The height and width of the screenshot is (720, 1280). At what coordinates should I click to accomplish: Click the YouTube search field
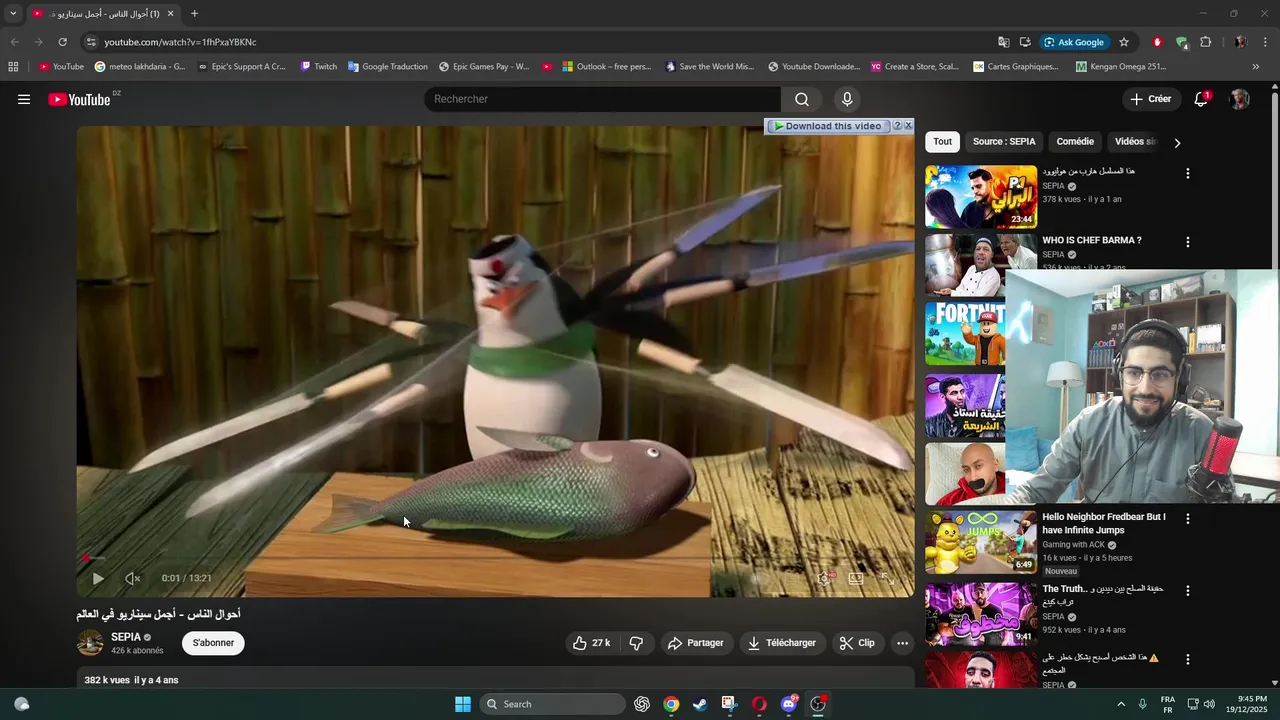603,99
